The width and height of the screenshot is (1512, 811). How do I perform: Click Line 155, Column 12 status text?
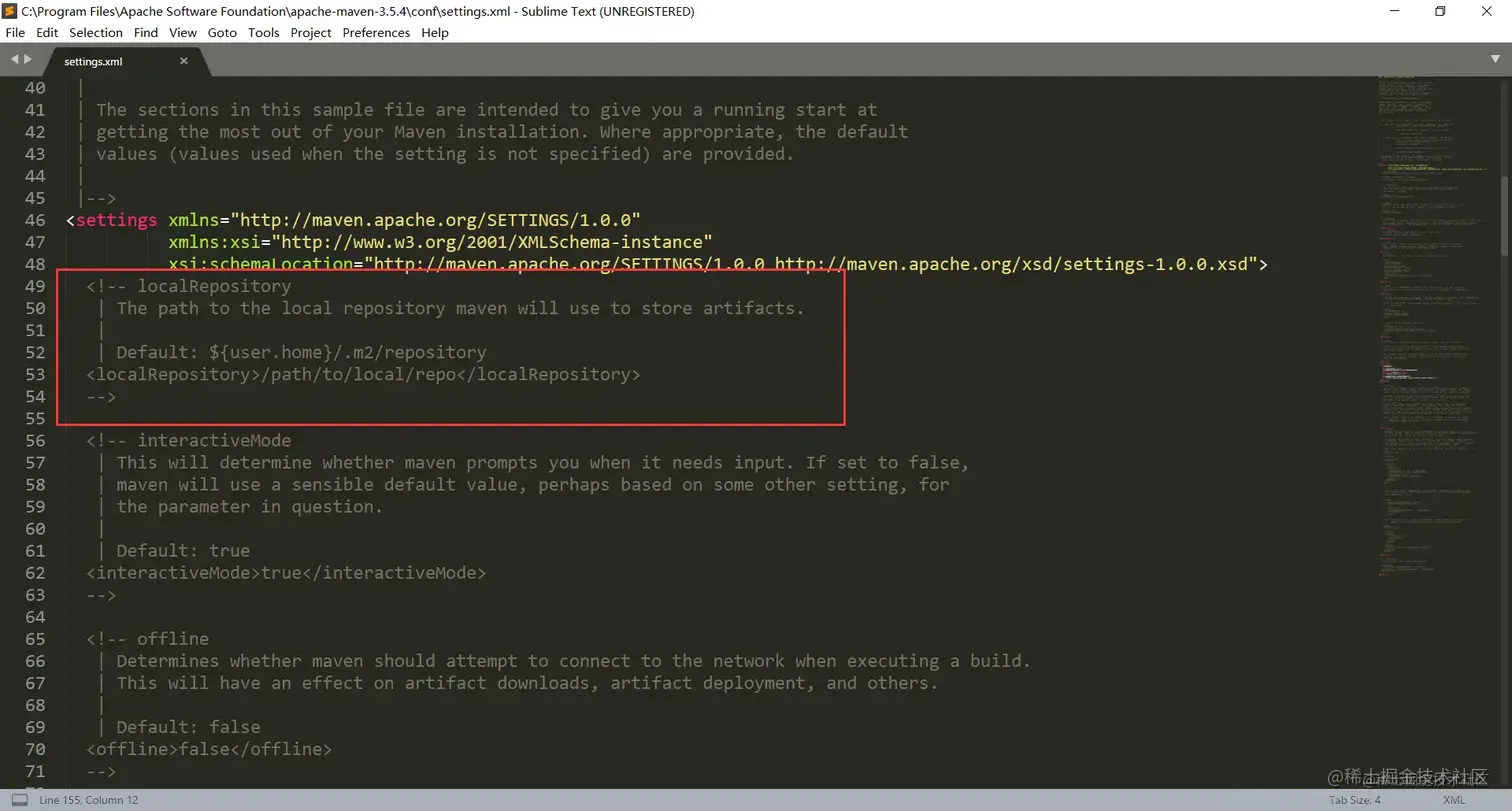[x=89, y=800]
